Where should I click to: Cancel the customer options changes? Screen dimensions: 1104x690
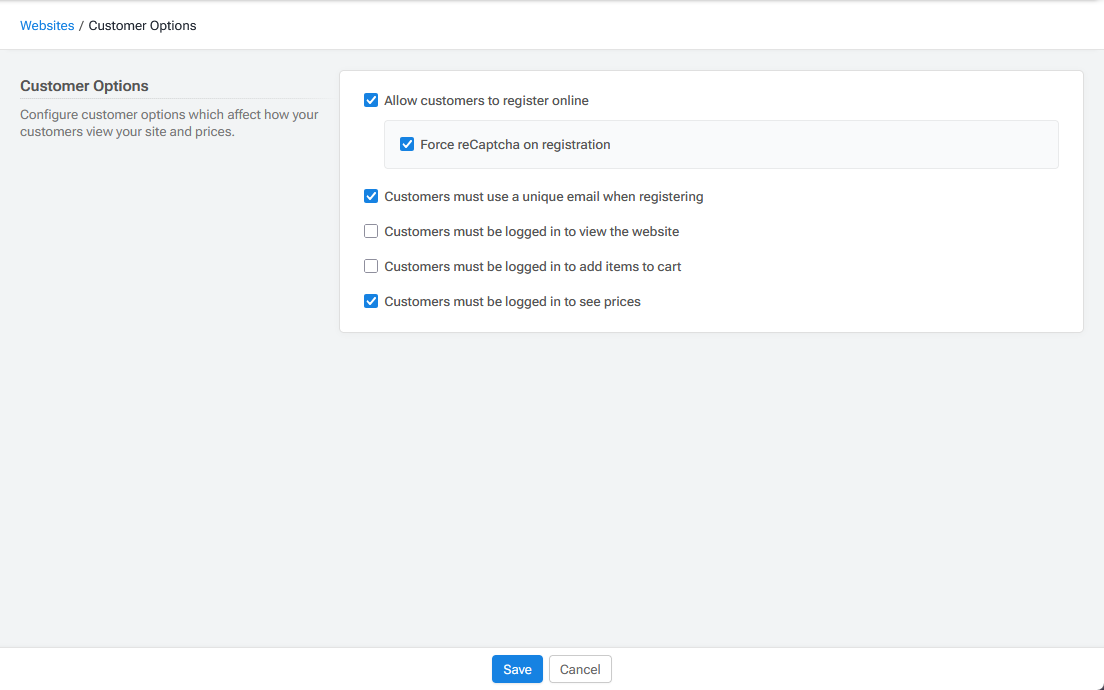580,669
